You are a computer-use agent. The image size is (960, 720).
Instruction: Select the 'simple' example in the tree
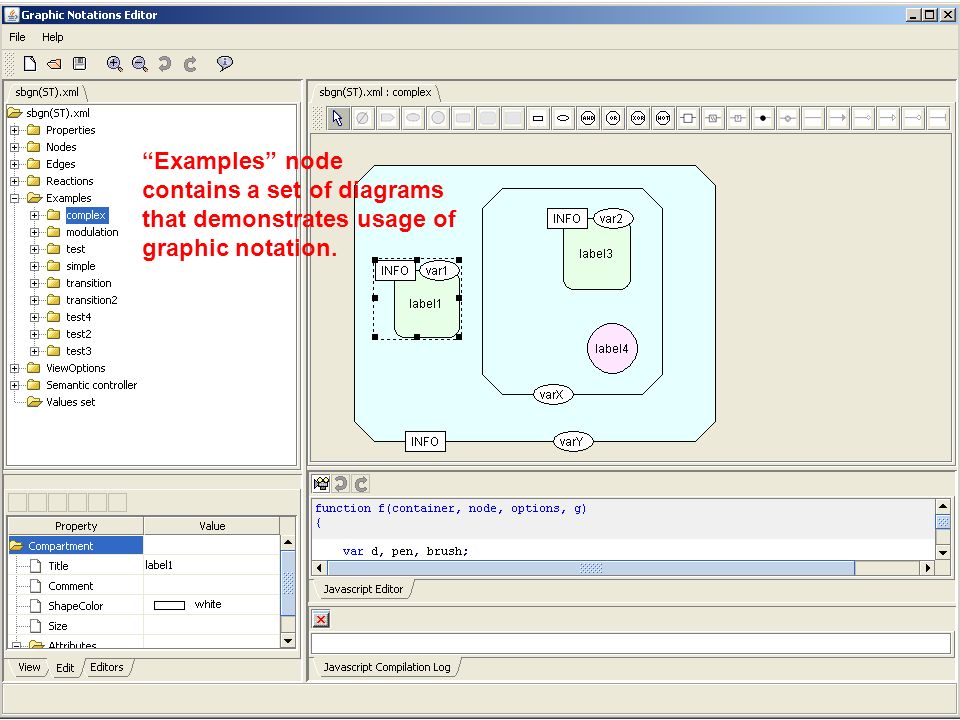click(81, 266)
